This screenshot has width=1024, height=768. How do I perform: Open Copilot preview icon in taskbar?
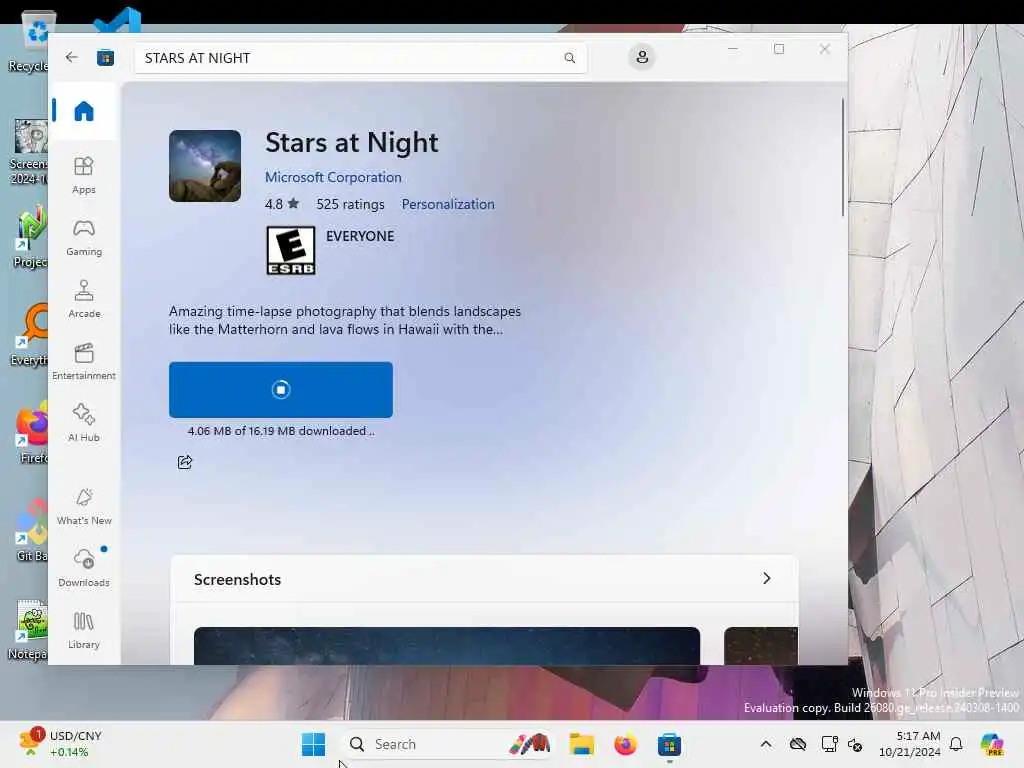click(x=992, y=744)
